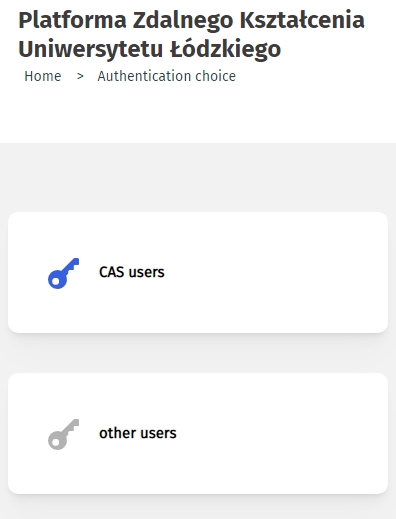
Task: Select the other users login option
Action: (x=198, y=433)
